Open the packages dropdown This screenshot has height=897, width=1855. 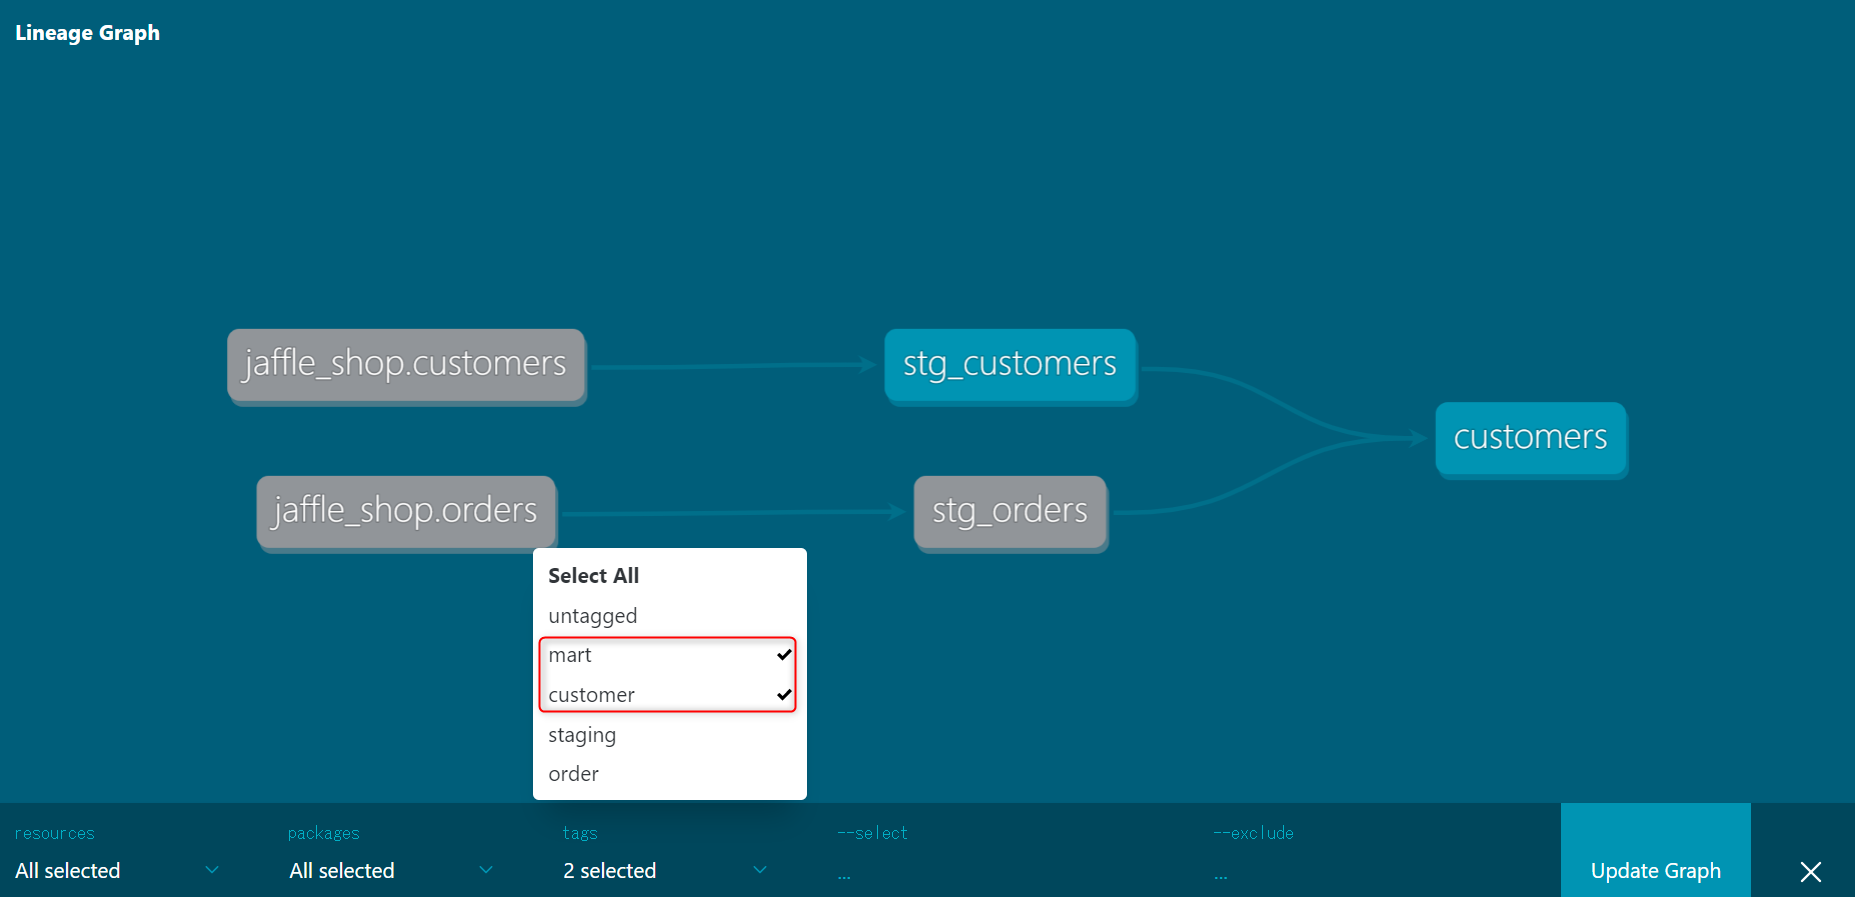(391, 871)
